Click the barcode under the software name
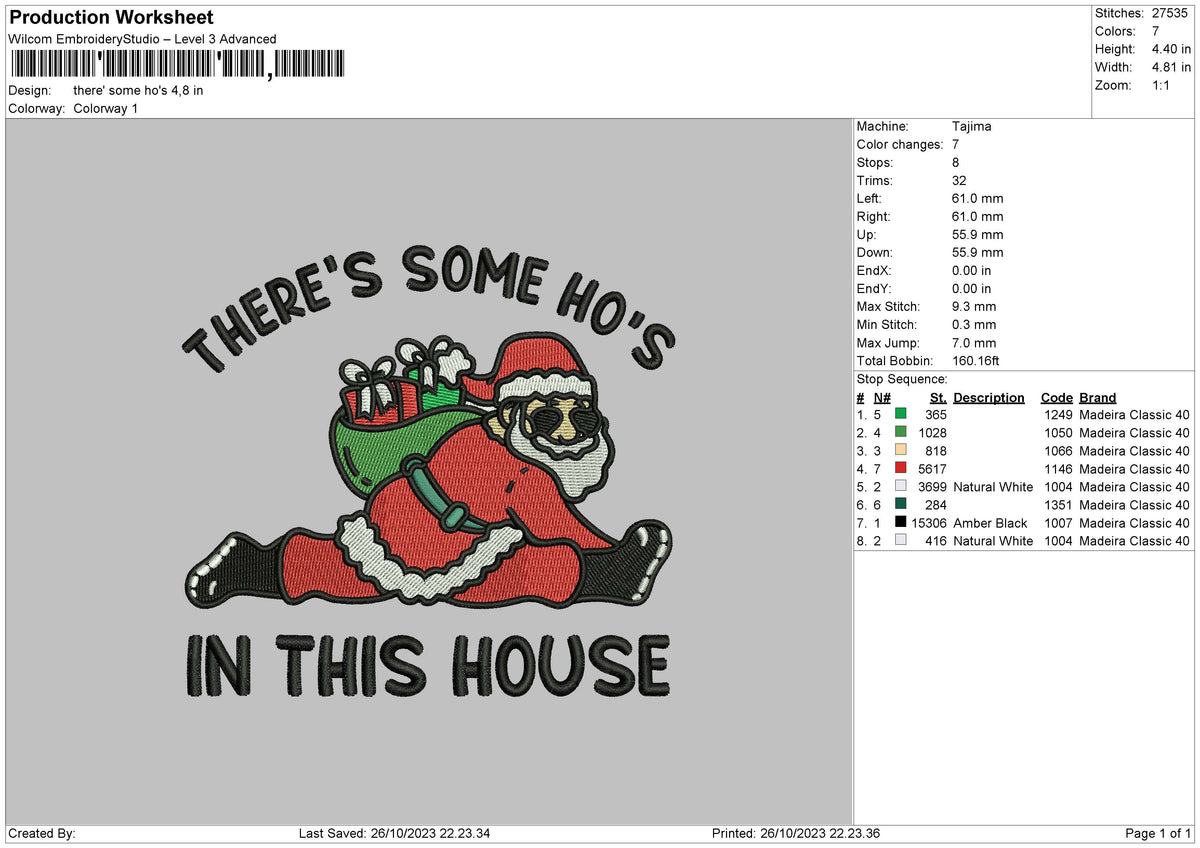This screenshot has height=848, width=1200. click(176, 65)
